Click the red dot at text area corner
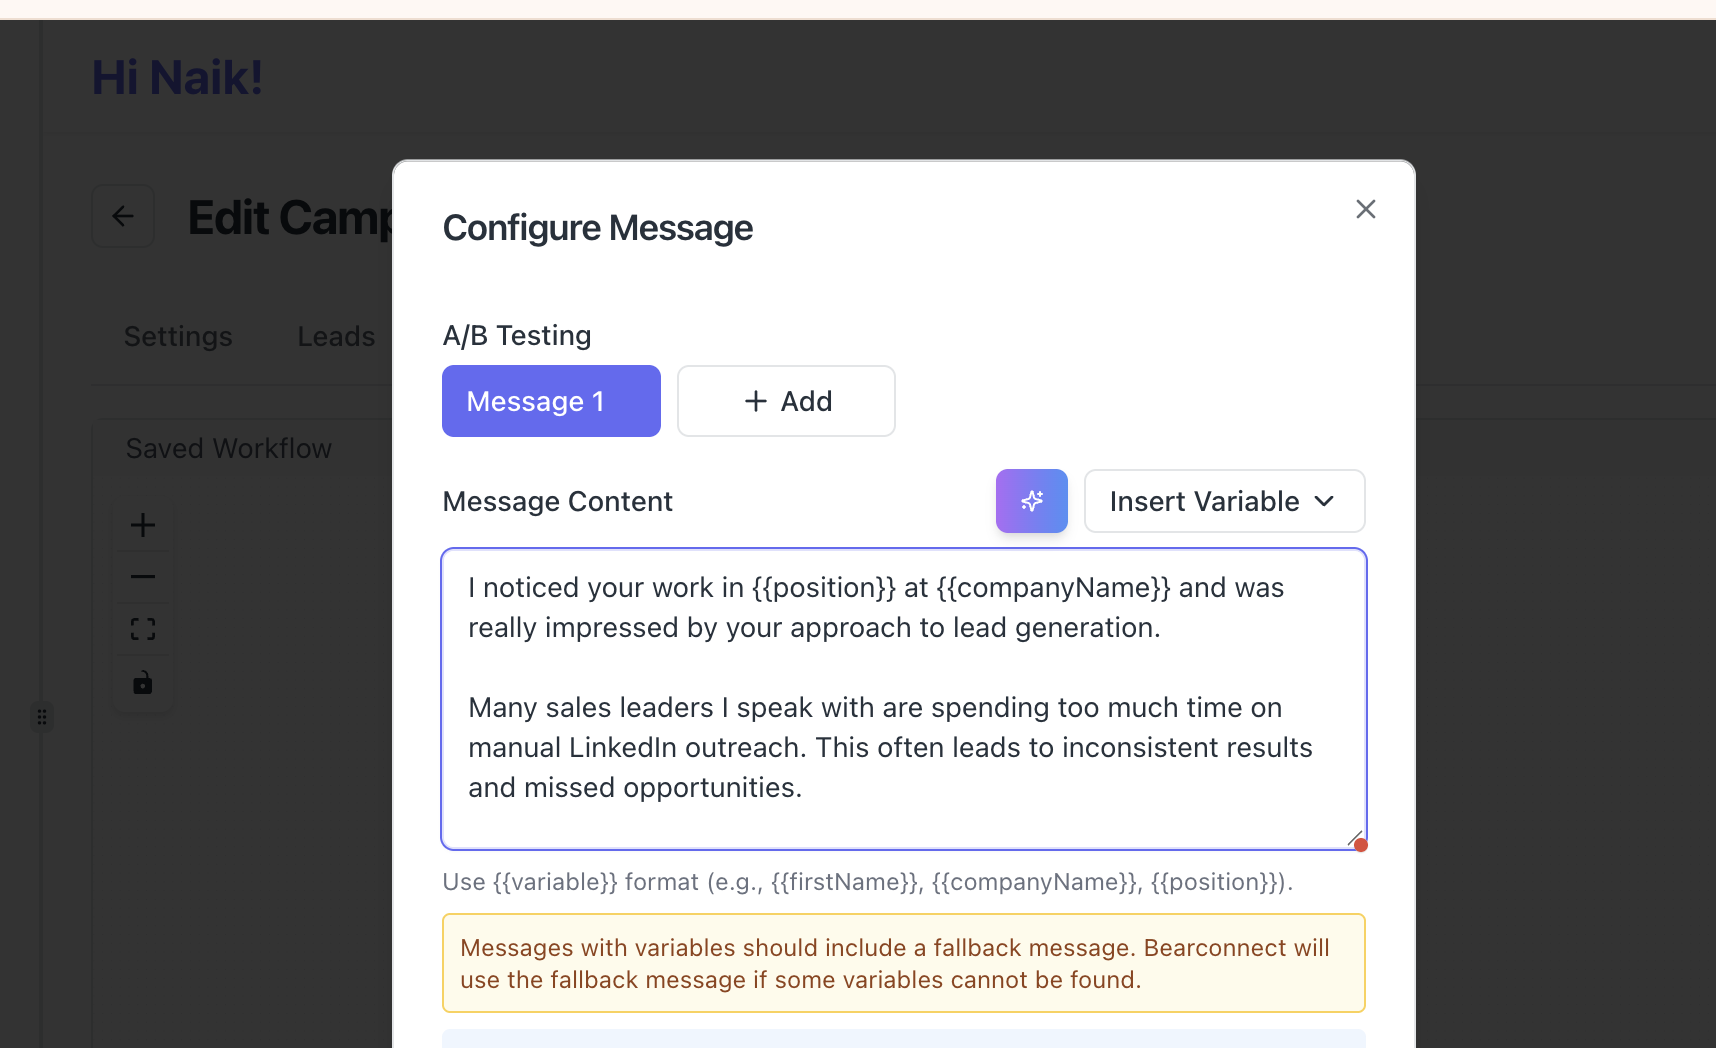 point(1361,845)
